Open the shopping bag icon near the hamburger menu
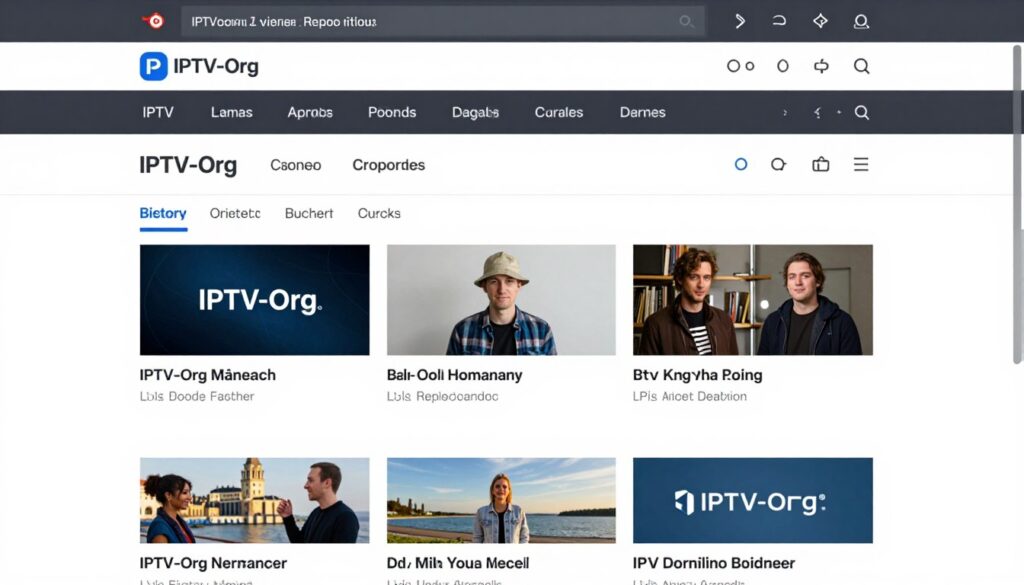Viewport: 1024px width, 585px height. pos(820,164)
